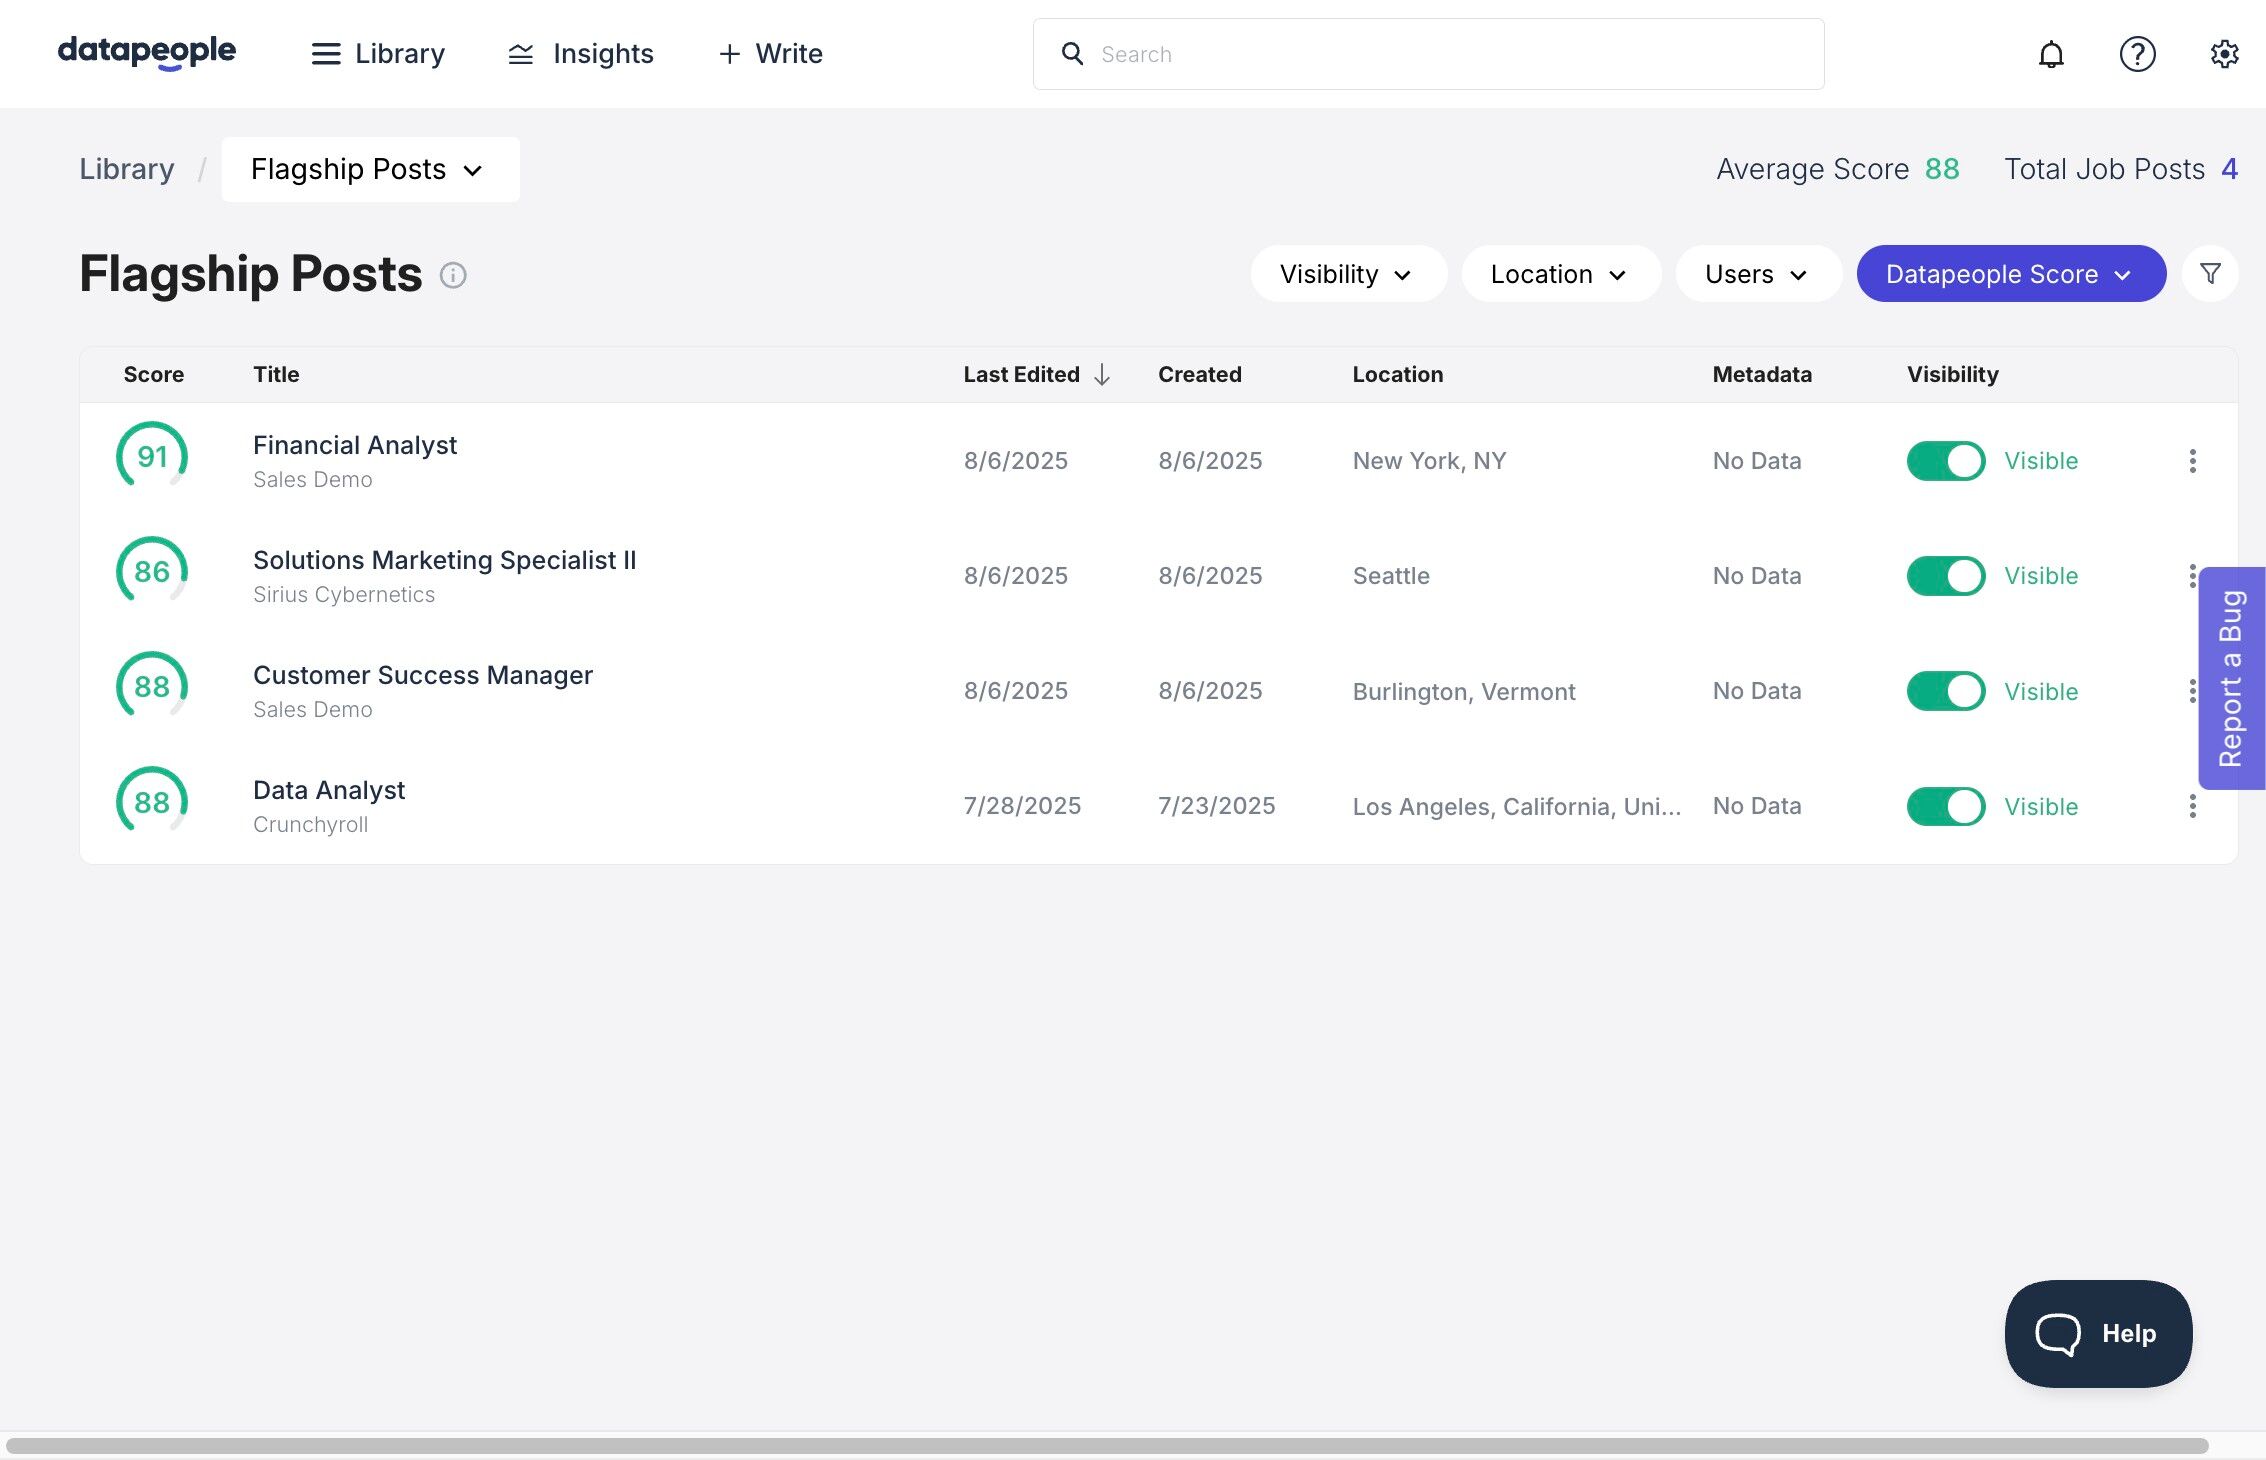
Task: Click the filter funnel icon
Action: pyautogui.click(x=2210, y=274)
